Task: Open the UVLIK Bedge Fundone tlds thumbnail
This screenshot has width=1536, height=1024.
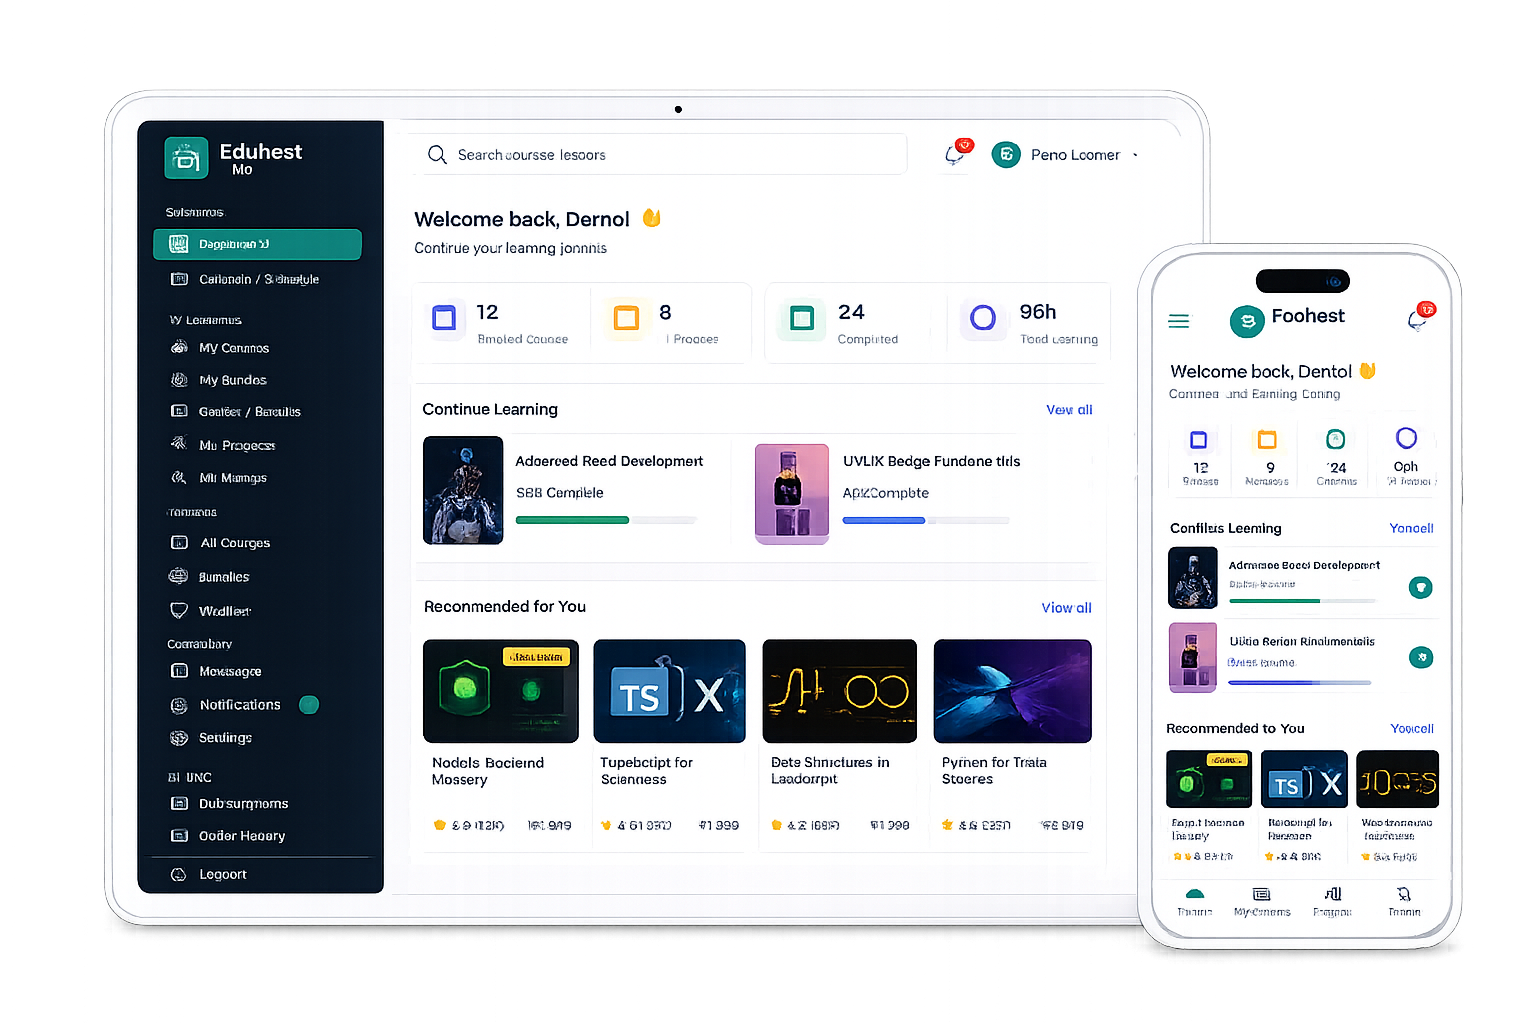Action: pyautogui.click(x=792, y=493)
